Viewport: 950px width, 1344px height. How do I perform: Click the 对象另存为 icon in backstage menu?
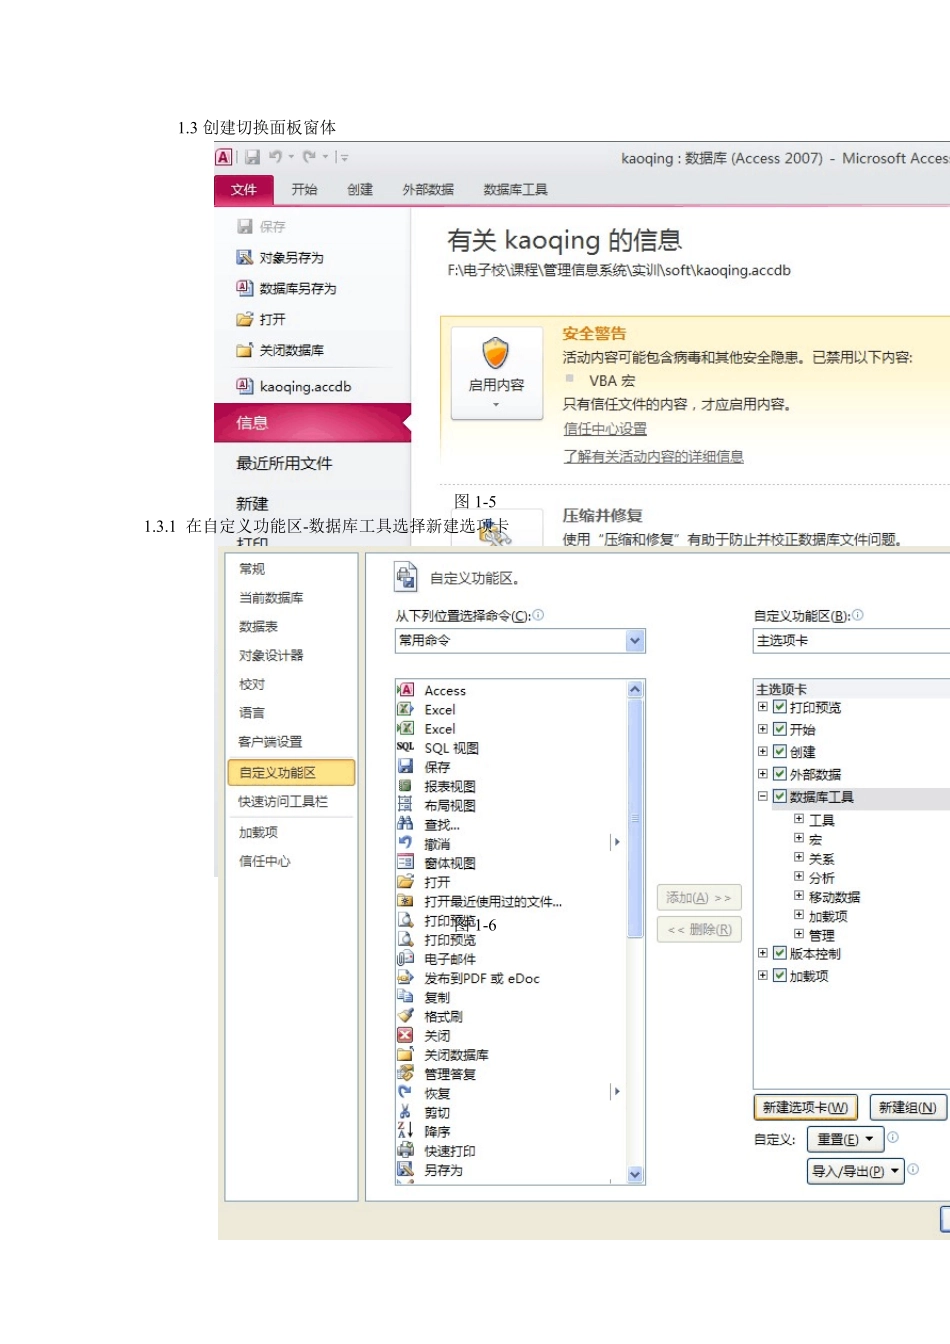[244, 257]
